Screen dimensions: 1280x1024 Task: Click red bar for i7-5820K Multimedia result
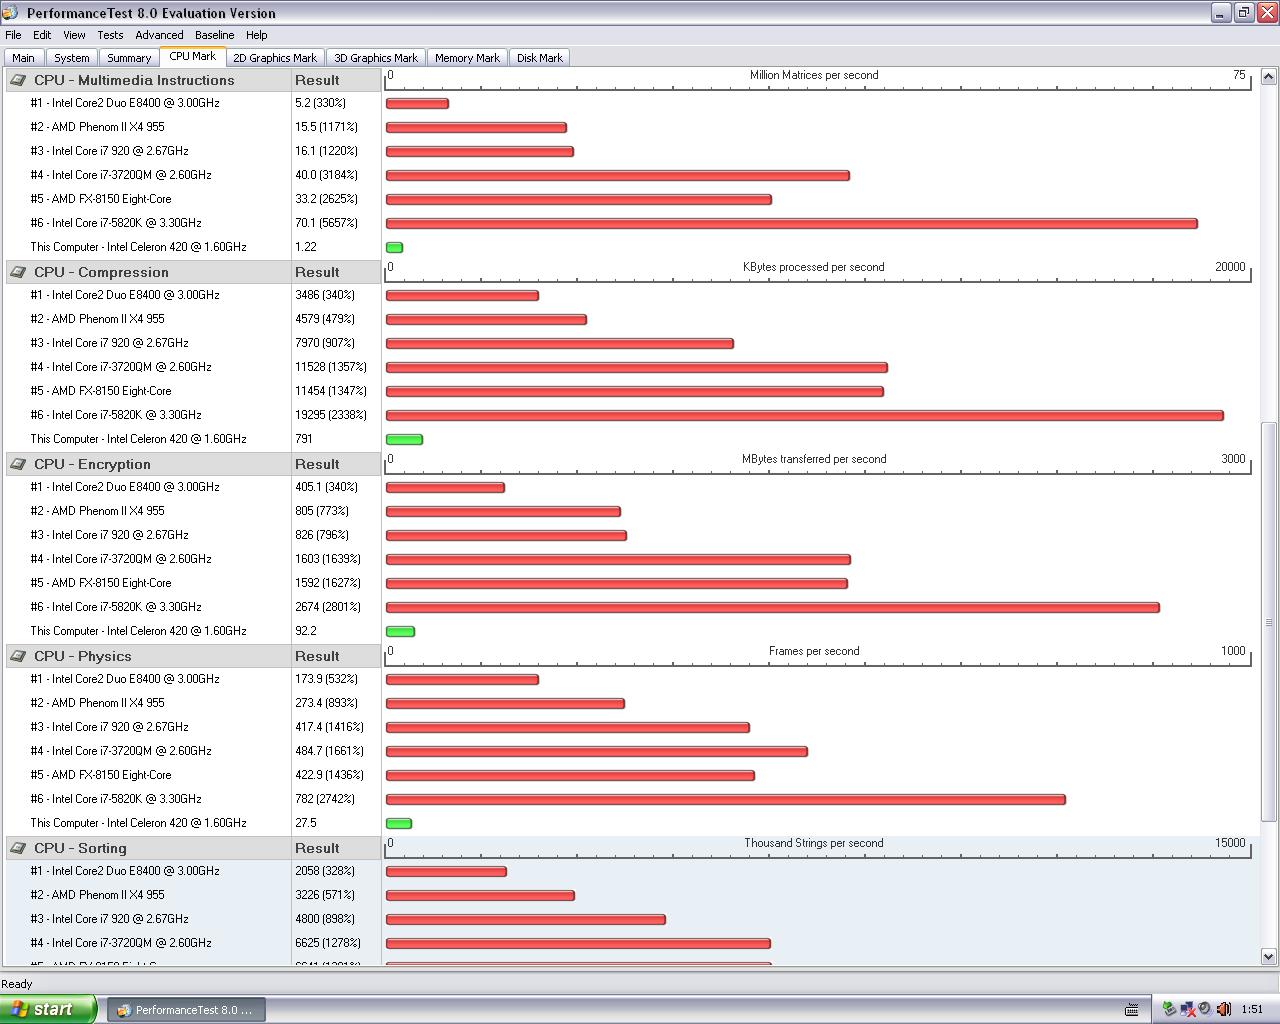792,223
